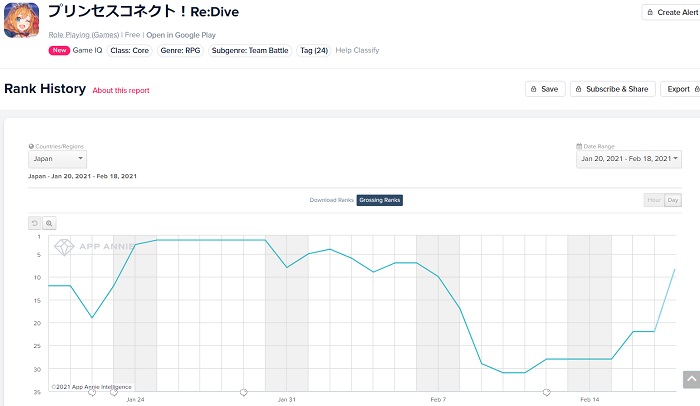Click the globe icon beside Countries/Regions

(31, 146)
